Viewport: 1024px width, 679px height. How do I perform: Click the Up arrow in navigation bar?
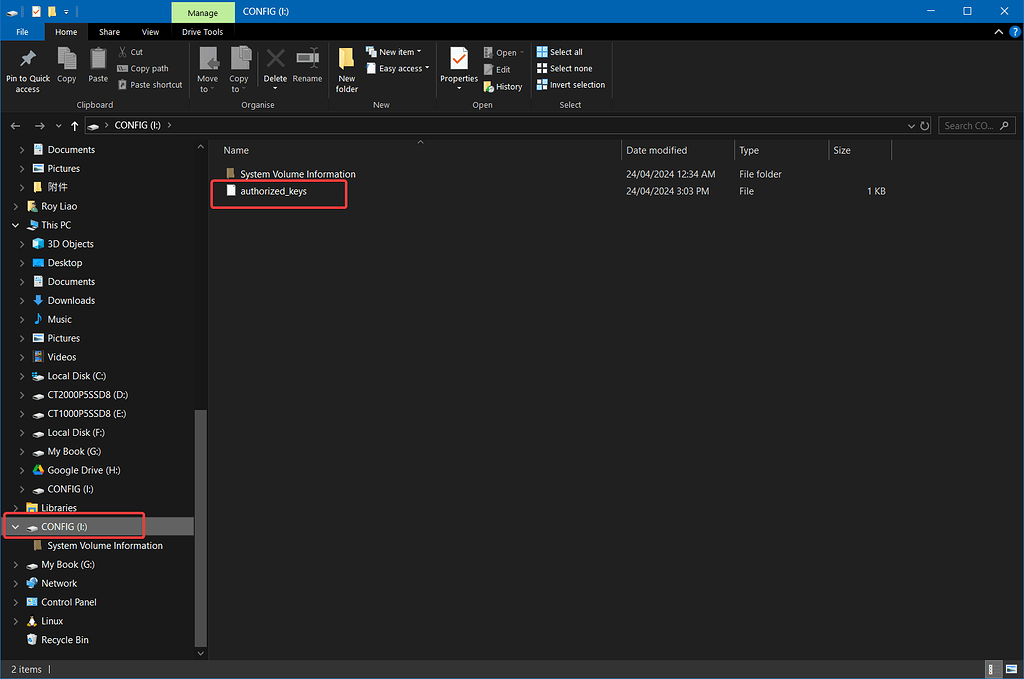point(75,125)
